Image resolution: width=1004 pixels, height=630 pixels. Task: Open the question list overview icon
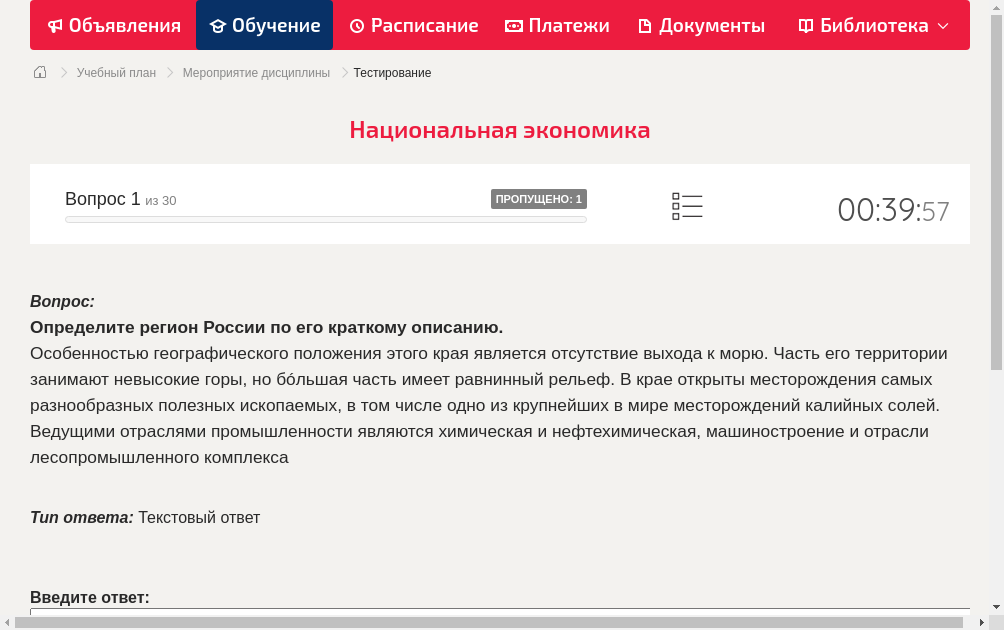pyautogui.click(x=687, y=206)
